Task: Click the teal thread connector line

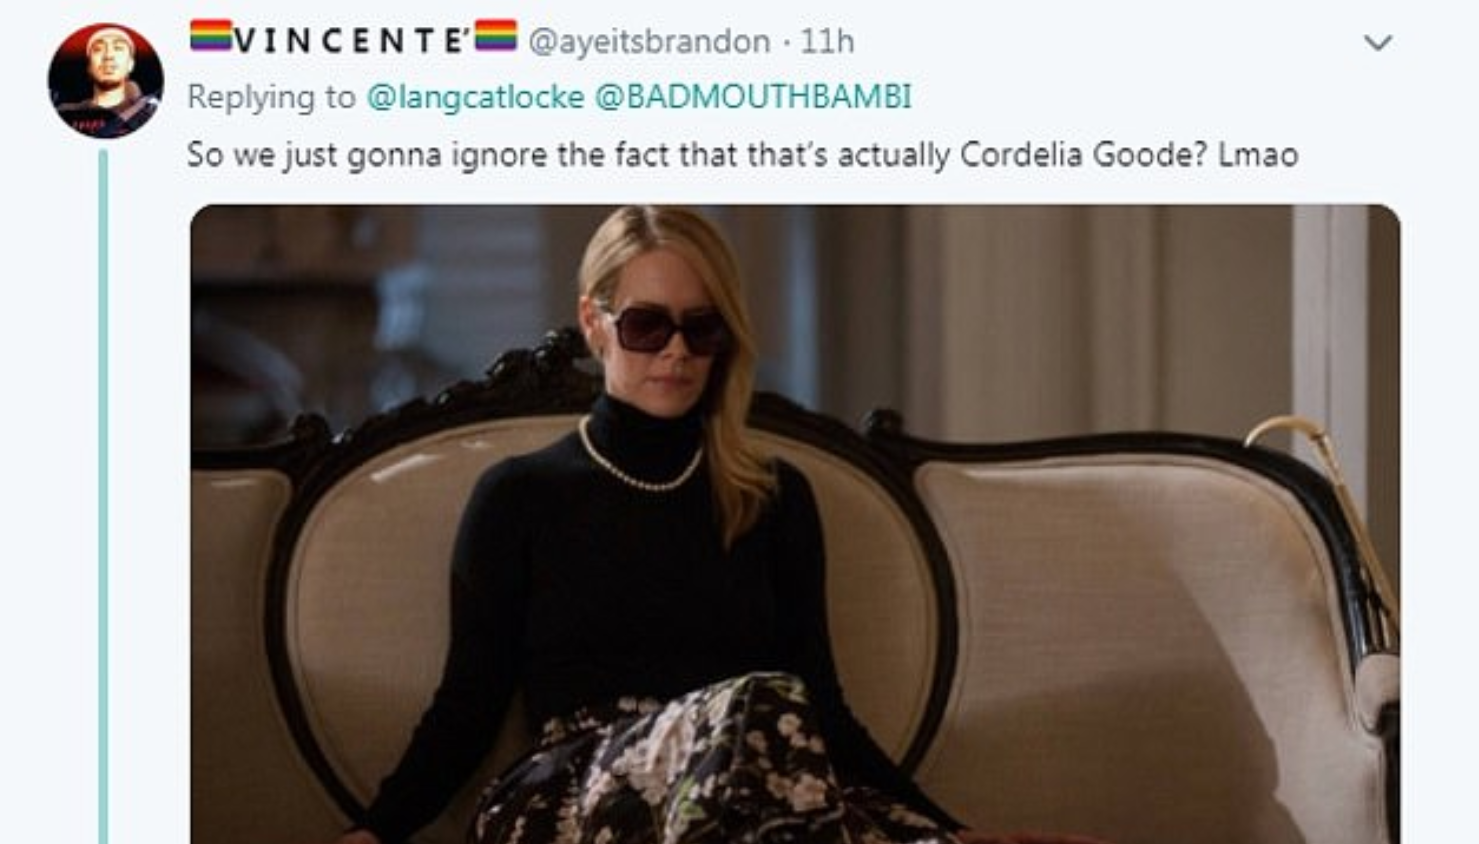Action: click(x=103, y=497)
